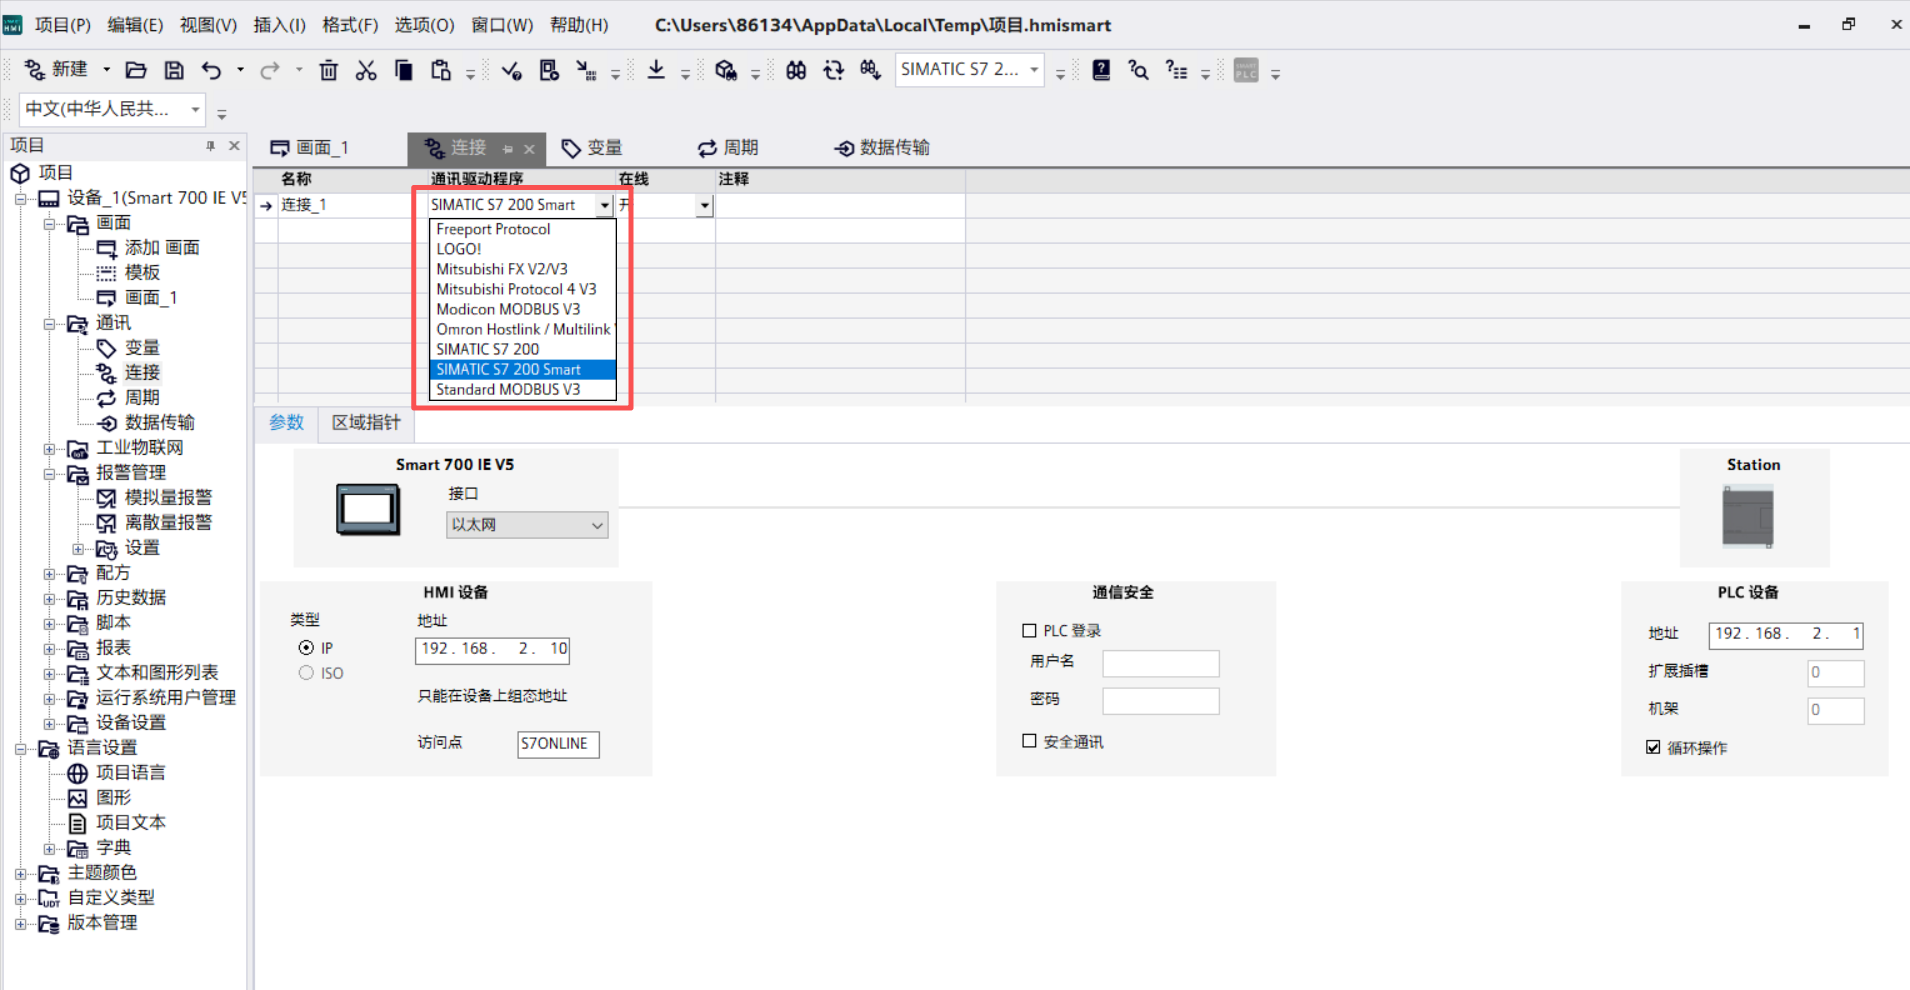Image resolution: width=1910 pixels, height=990 pixels.
Task: Cut selection with the scissors icon
Action: (366, 70)
